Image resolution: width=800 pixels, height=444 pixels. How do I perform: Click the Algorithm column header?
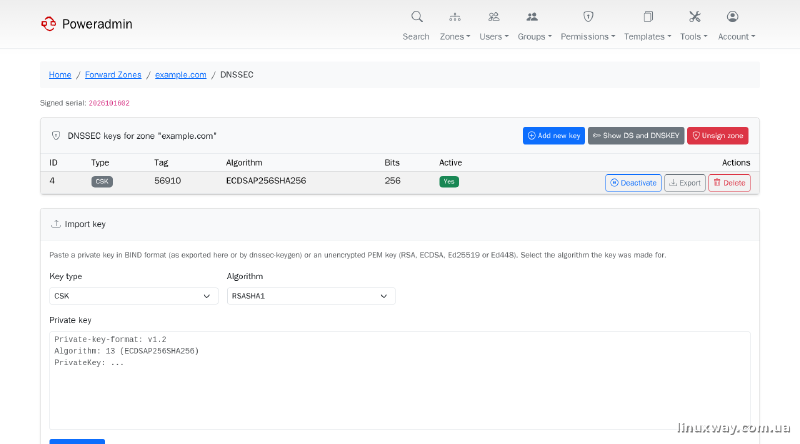(x=244, y=163)
